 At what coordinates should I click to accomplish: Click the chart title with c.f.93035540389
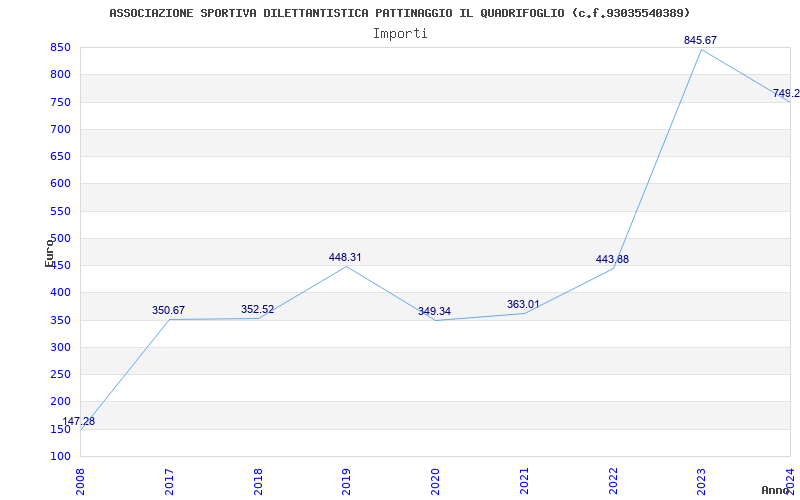click(x=399, y=13)
